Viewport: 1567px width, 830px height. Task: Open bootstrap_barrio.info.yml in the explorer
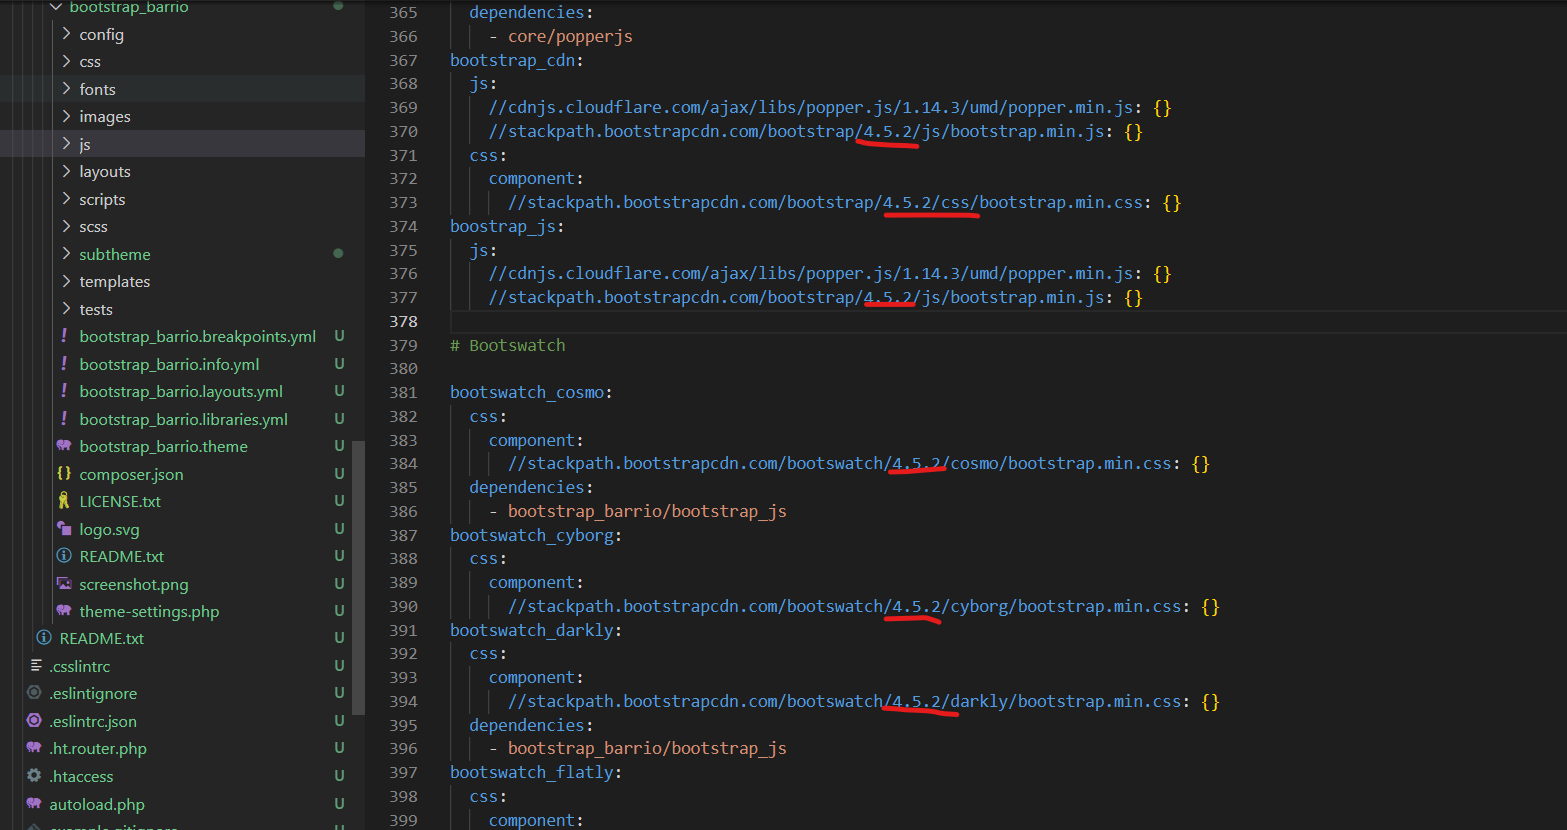169,364
